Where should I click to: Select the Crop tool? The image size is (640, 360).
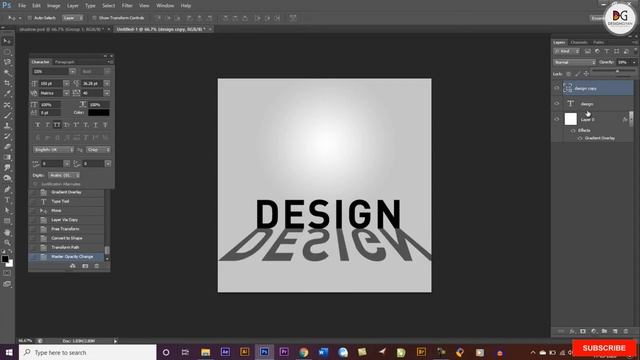pos(7,83)
